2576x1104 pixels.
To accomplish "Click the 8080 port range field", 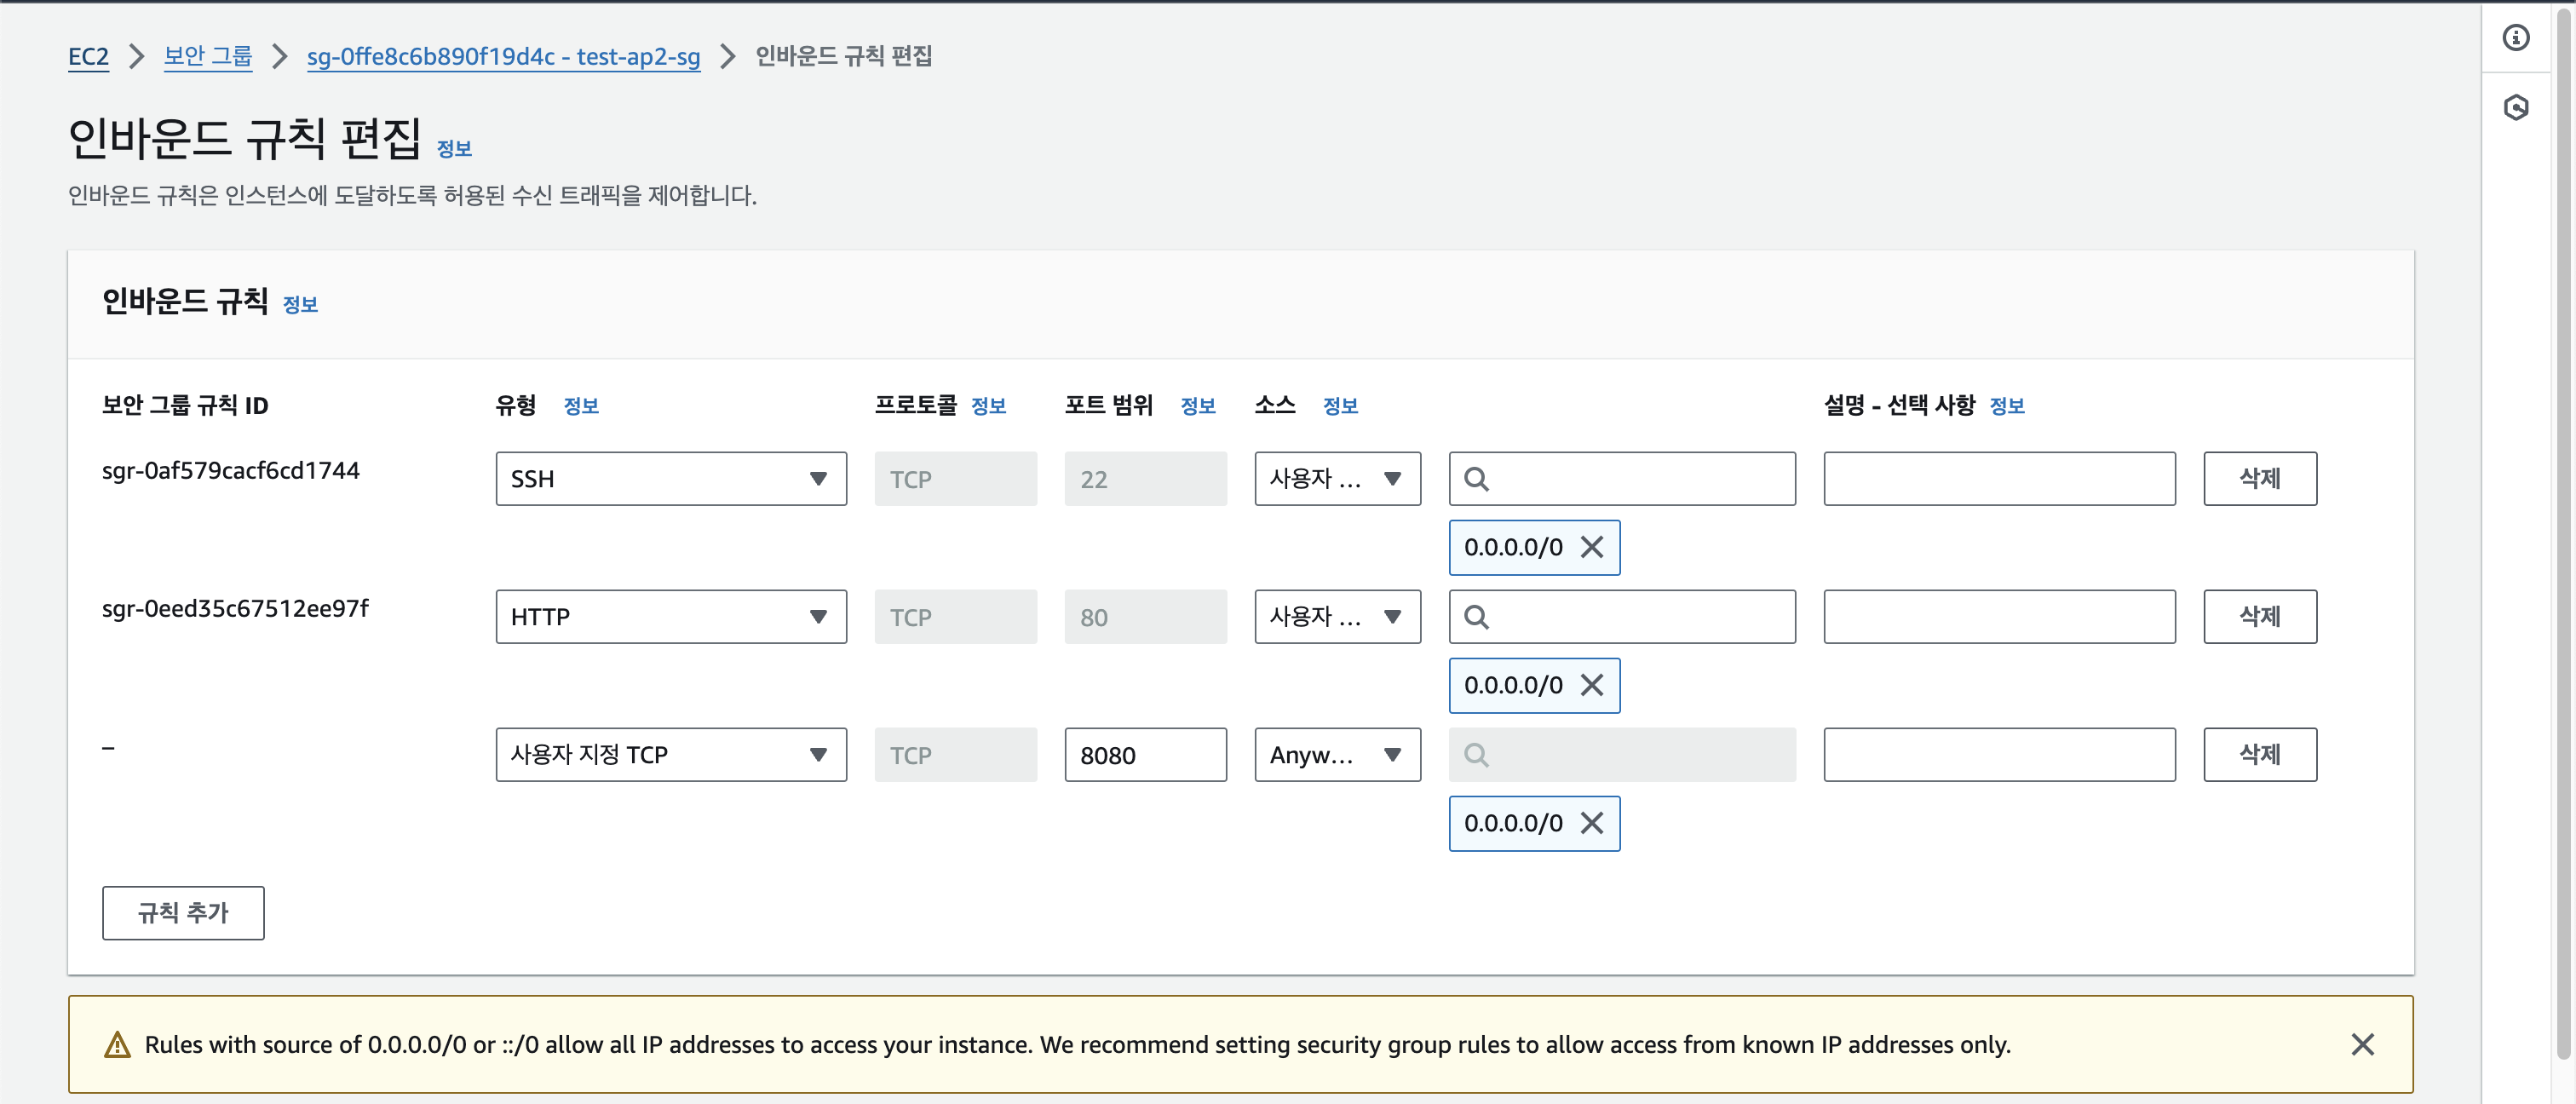I will point(1145,755).
